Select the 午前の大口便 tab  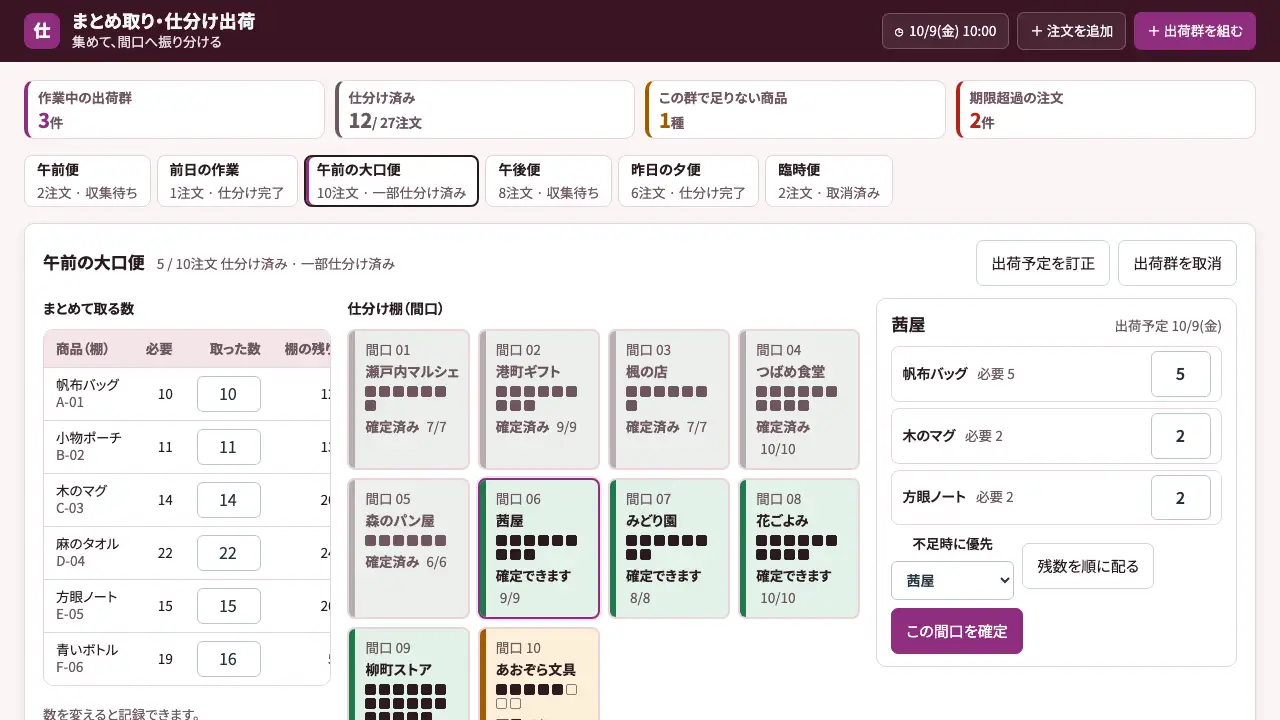[392, 181]
